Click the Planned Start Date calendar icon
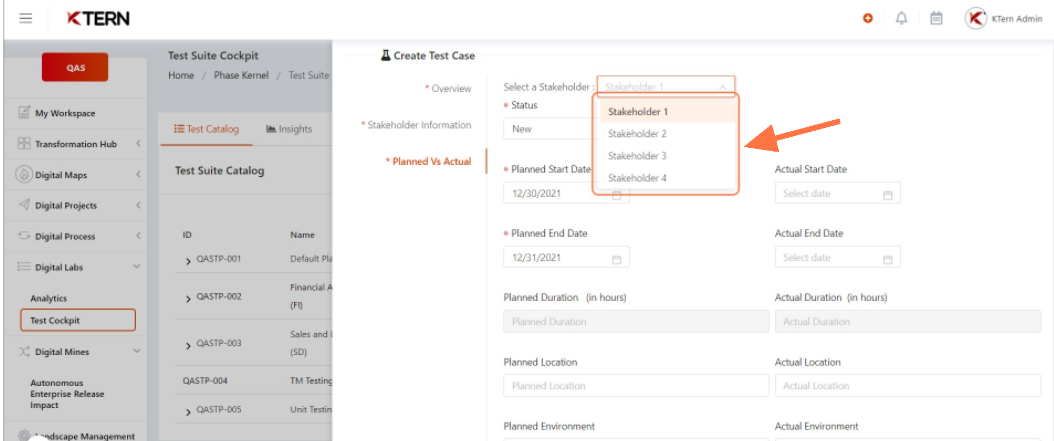1054x441 pixels. (616, 196)
